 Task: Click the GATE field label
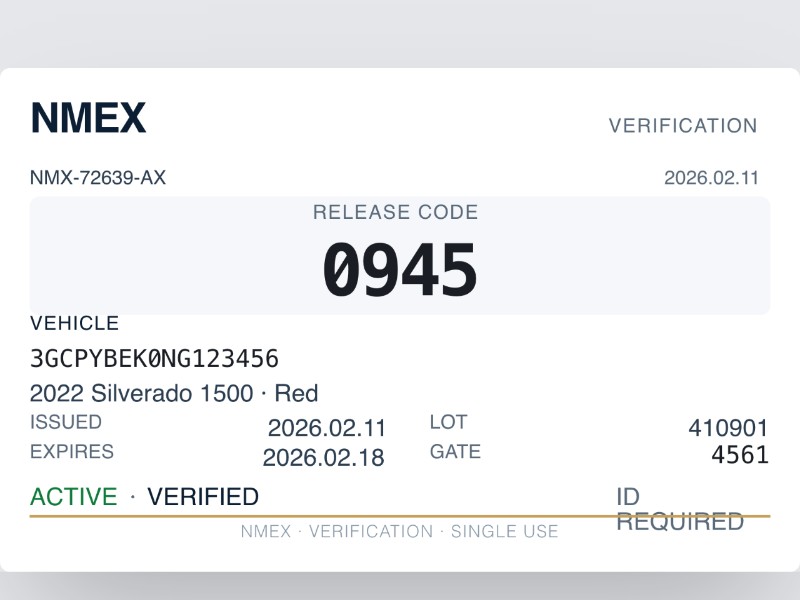point(455,451)
